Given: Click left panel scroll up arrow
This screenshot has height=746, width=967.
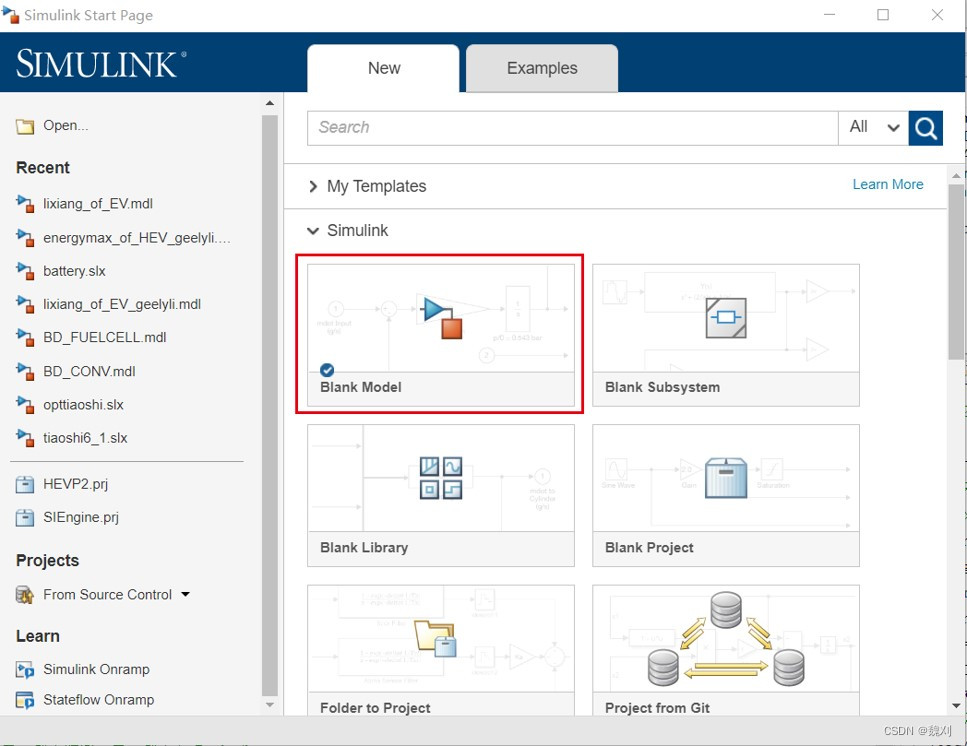Looking at the screenshot, I should pyautogui.click(x=270, y=103).
